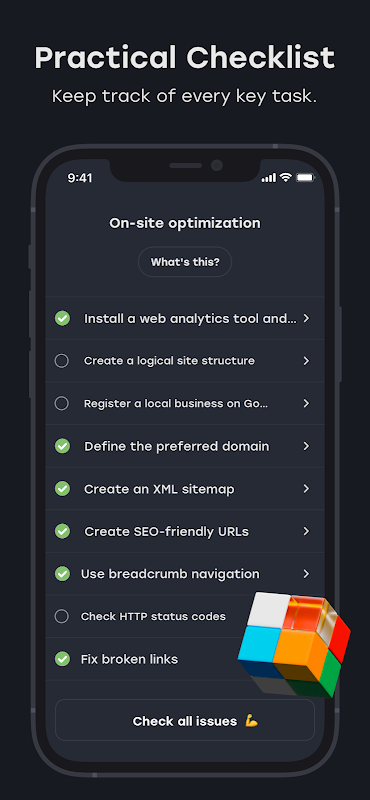Click the colorful cube graphic
The height and width of the screenshot is (800, 370).
pyautogui.click(x=294, y=644)
